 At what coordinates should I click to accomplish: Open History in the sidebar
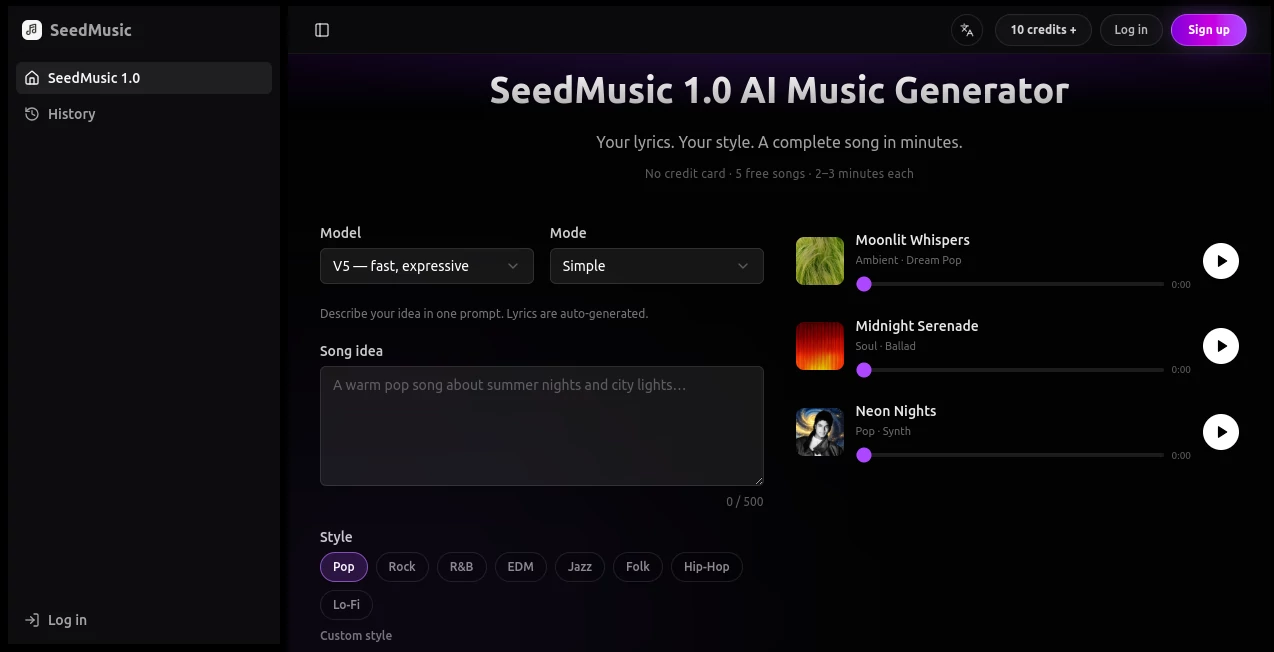144,114
